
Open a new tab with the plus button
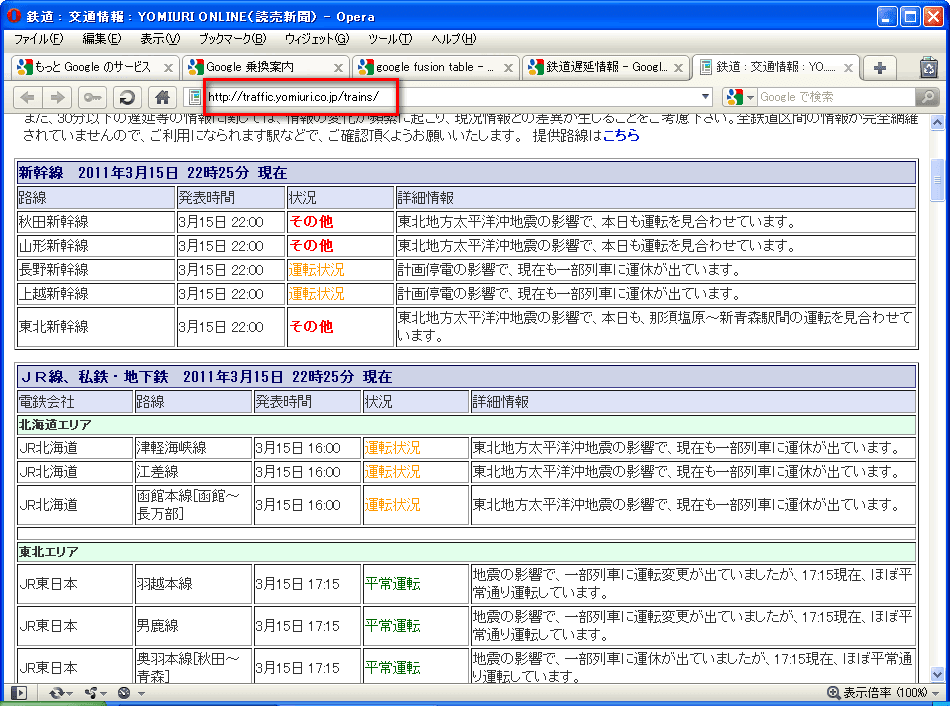(x=880, y=67)
